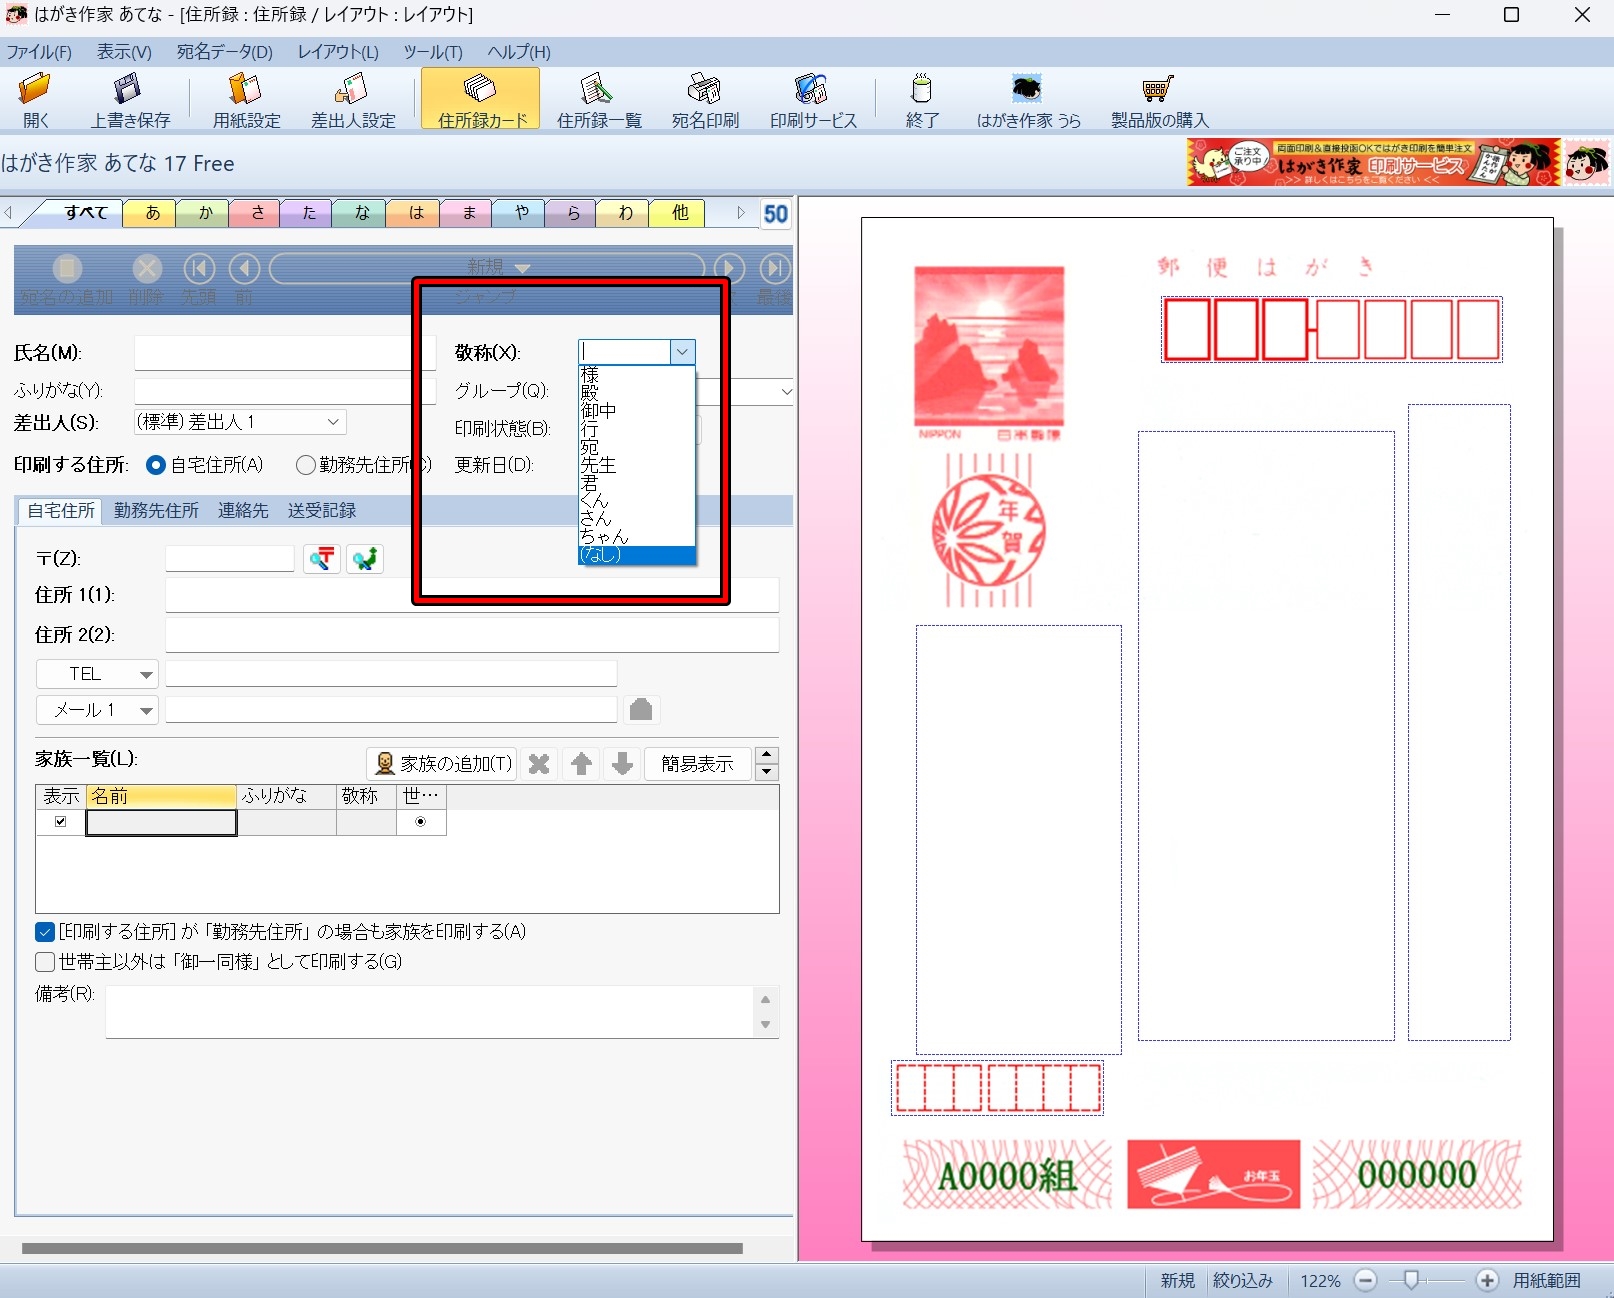1614x1298 pixels.
Task: Click the 終了 exit icon
Action: [x=922, y=99]
